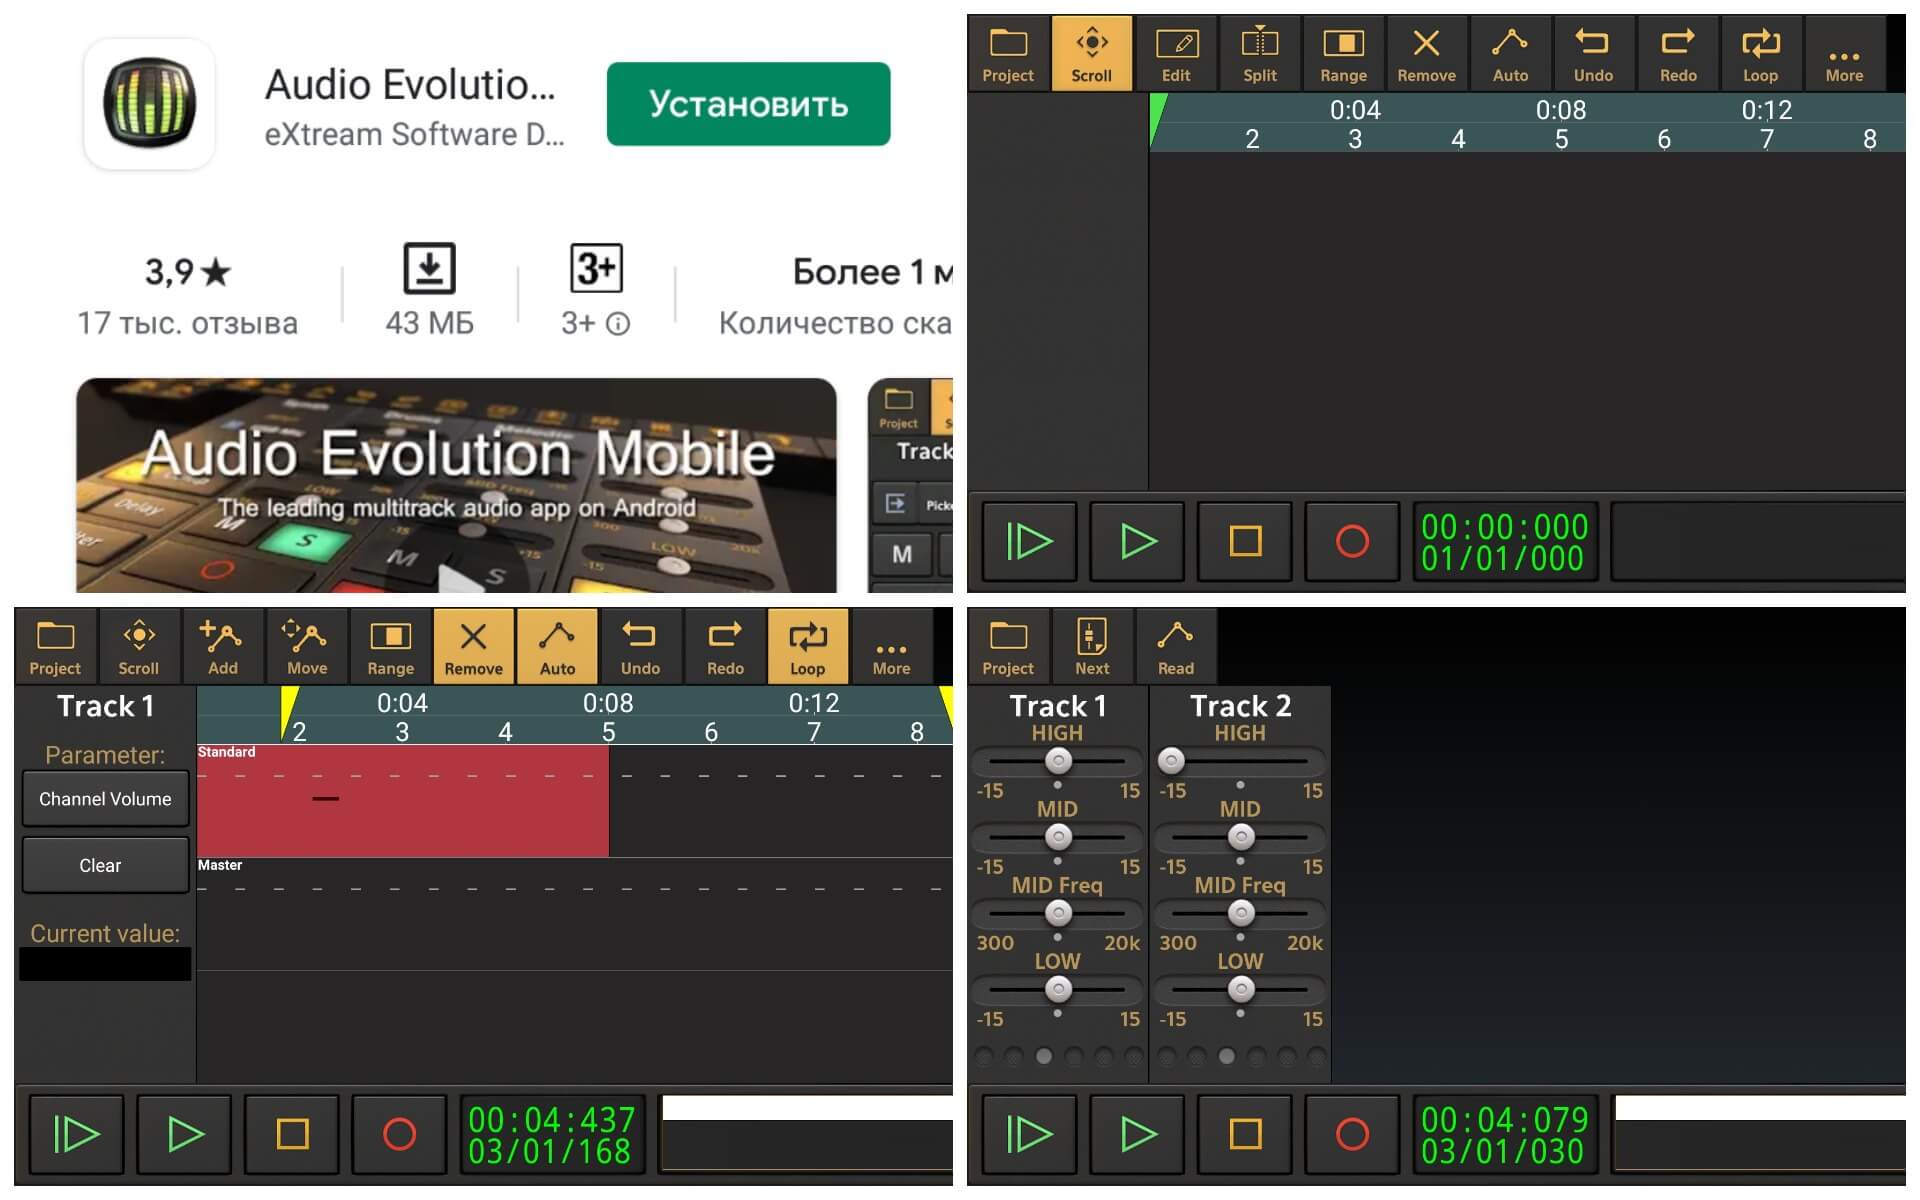The width and height of the screenshot is (1920, 1200).
Task: Select Scroll in automation editor toolbar
Action: click(138, 647)
